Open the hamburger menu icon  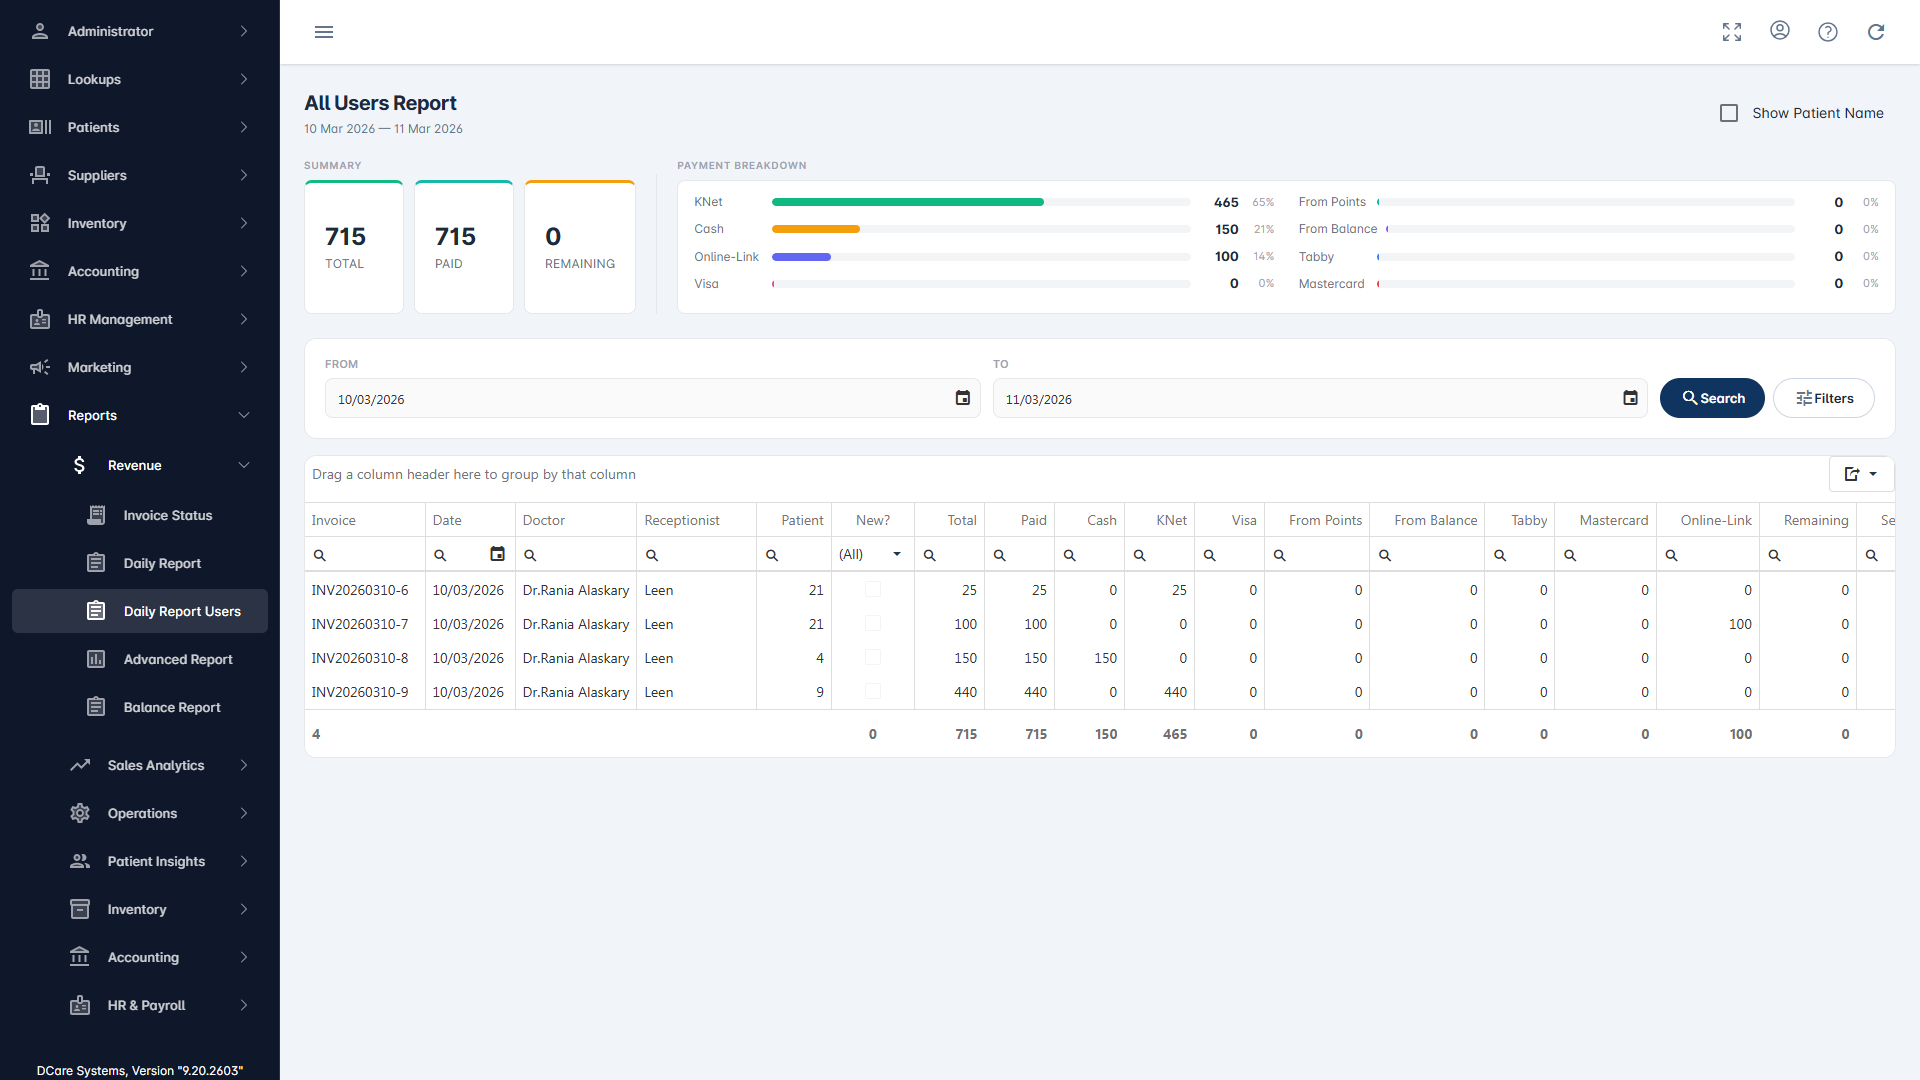pos(324,31)
